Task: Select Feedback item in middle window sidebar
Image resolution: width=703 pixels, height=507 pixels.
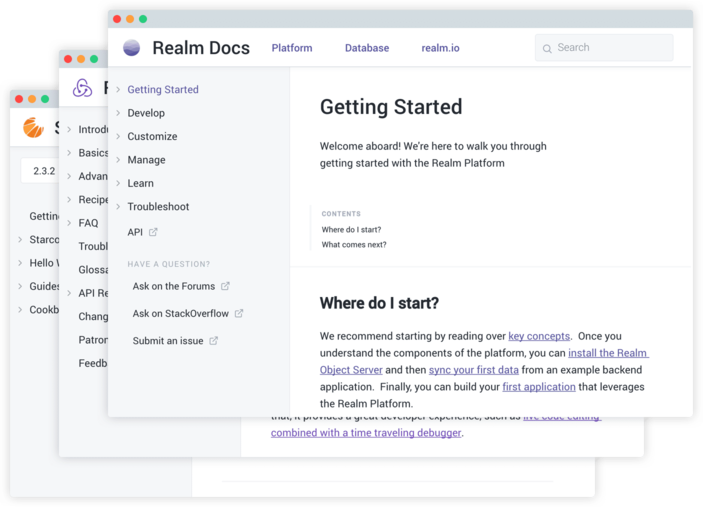Action: click(93, 363)
